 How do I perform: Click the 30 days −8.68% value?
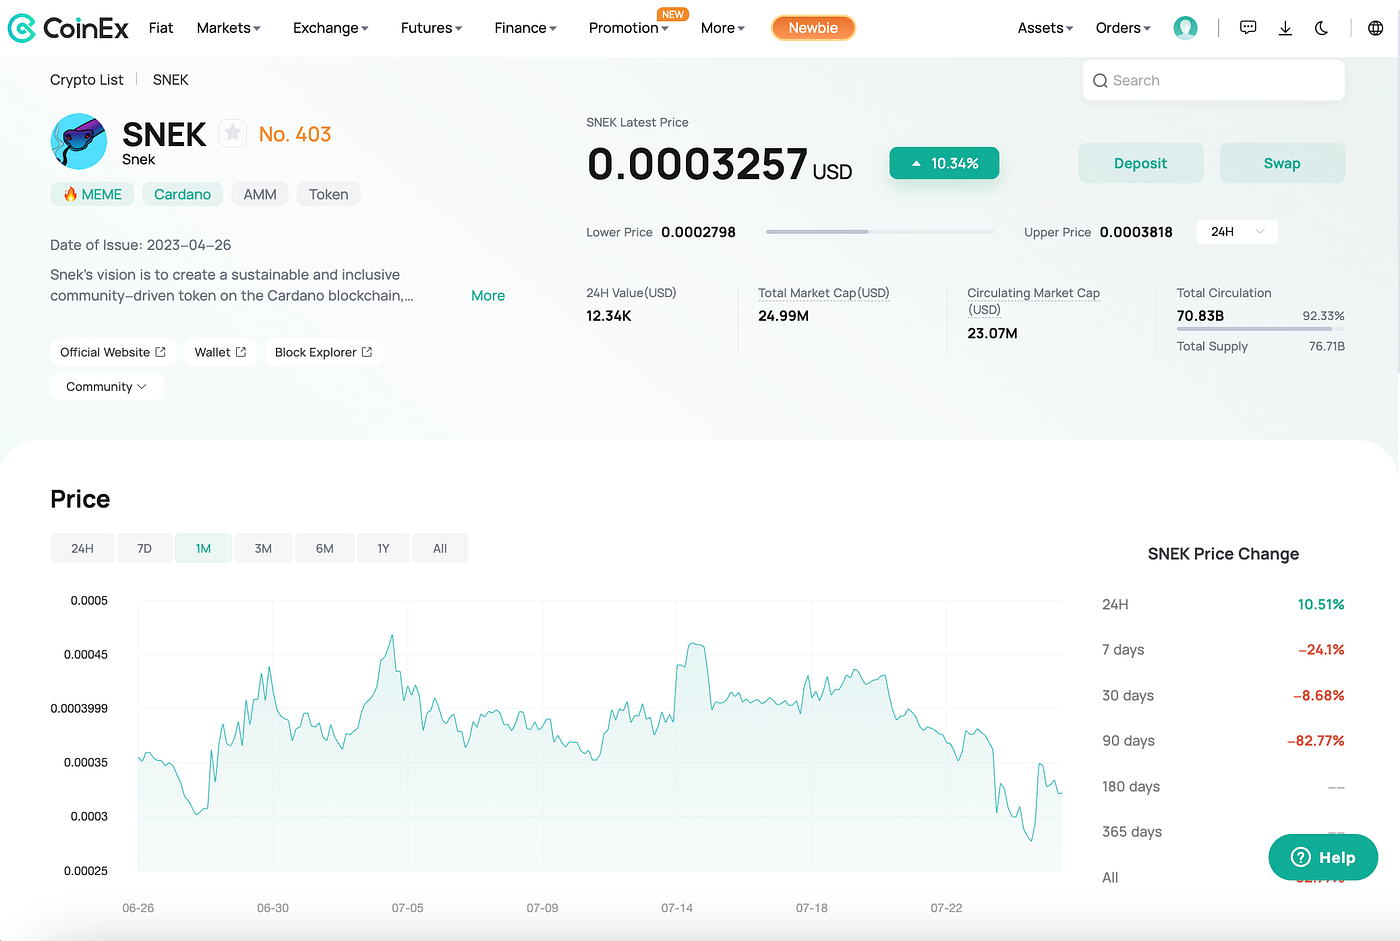click(x=1318, y=696)
